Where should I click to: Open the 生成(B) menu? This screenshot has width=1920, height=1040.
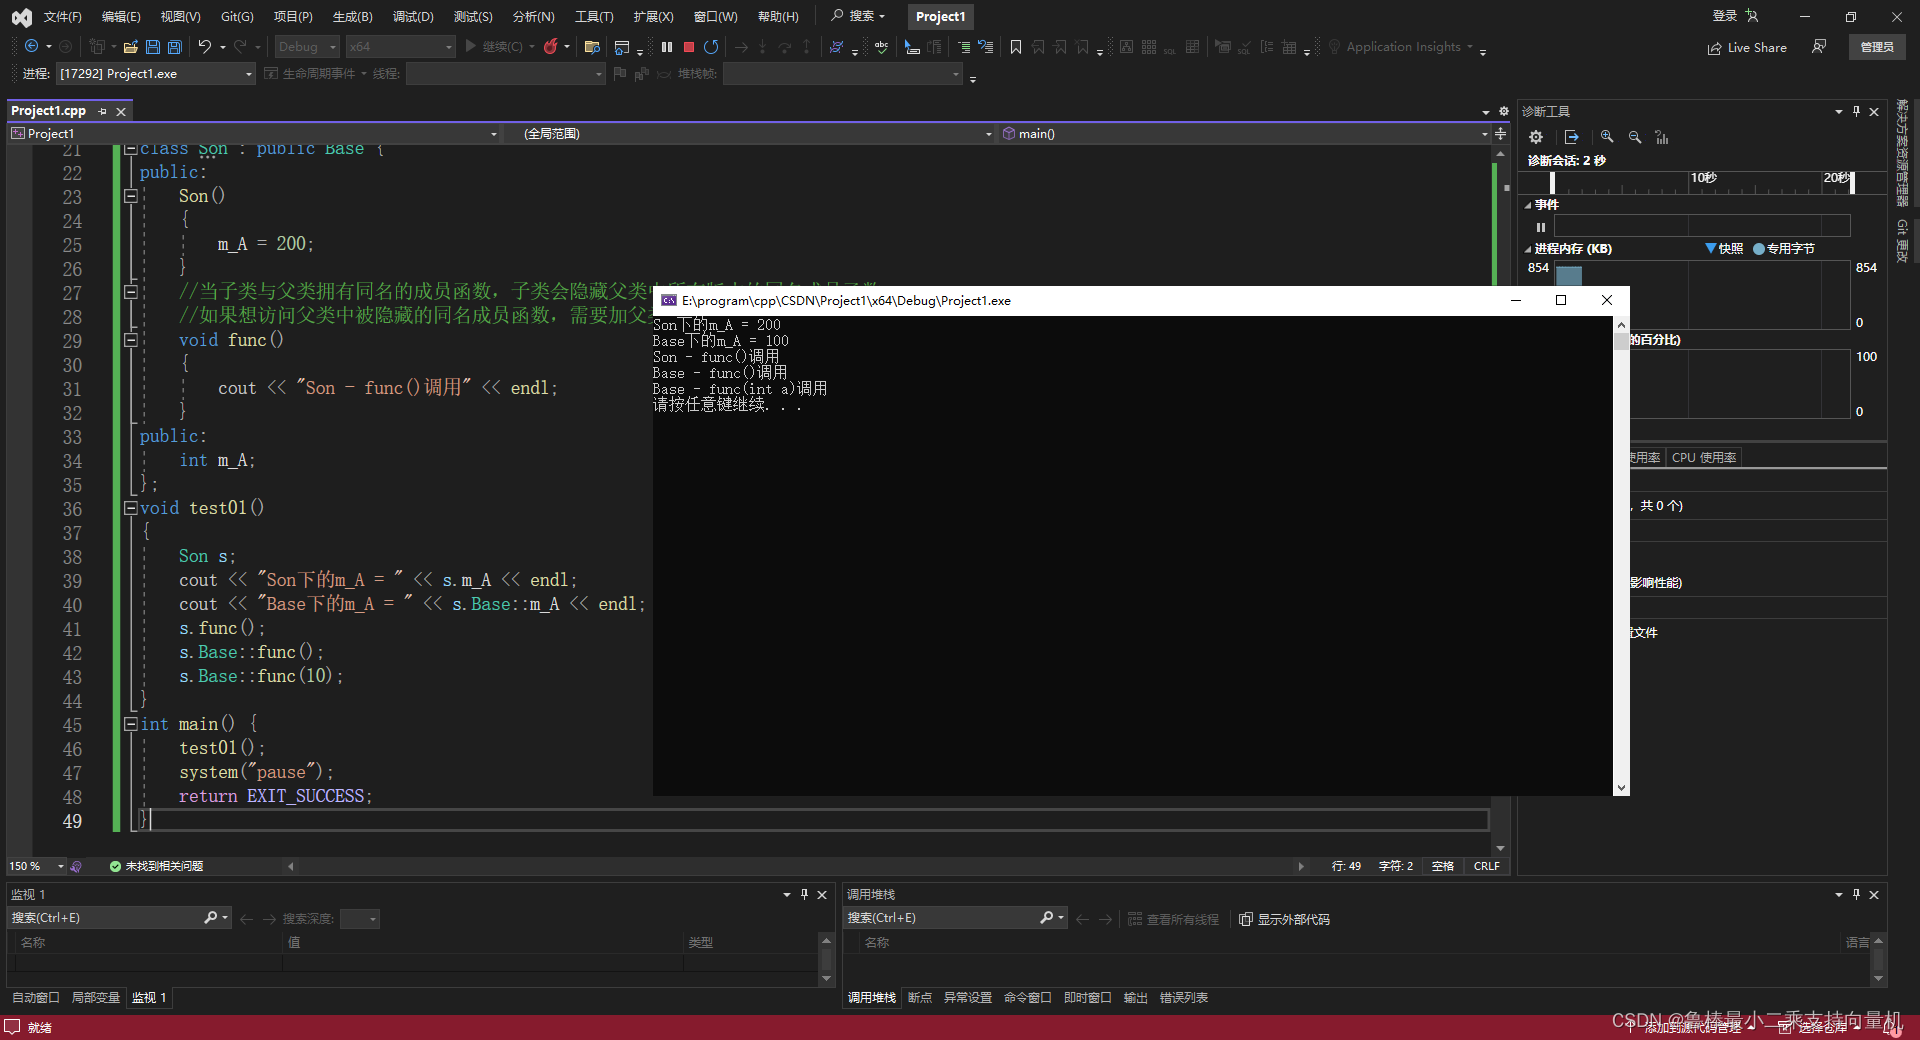coord(352,16)
